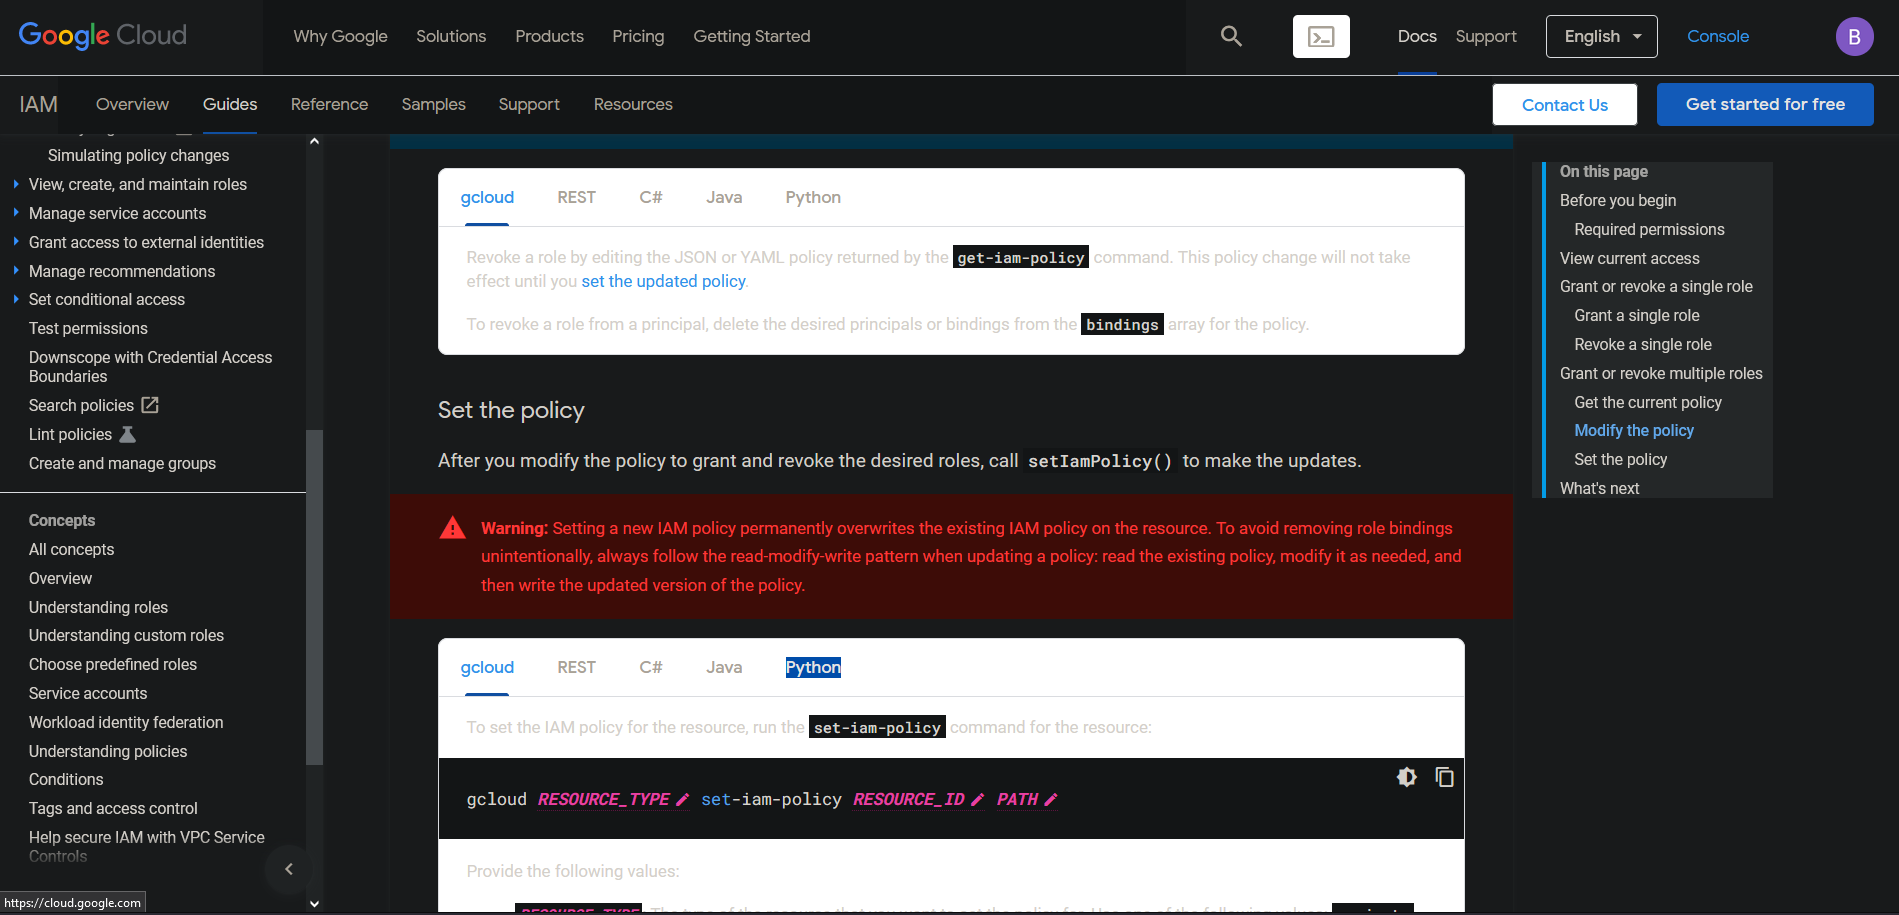
Task: Click the Contact Us button
Action: click(x=1564, y=105)
